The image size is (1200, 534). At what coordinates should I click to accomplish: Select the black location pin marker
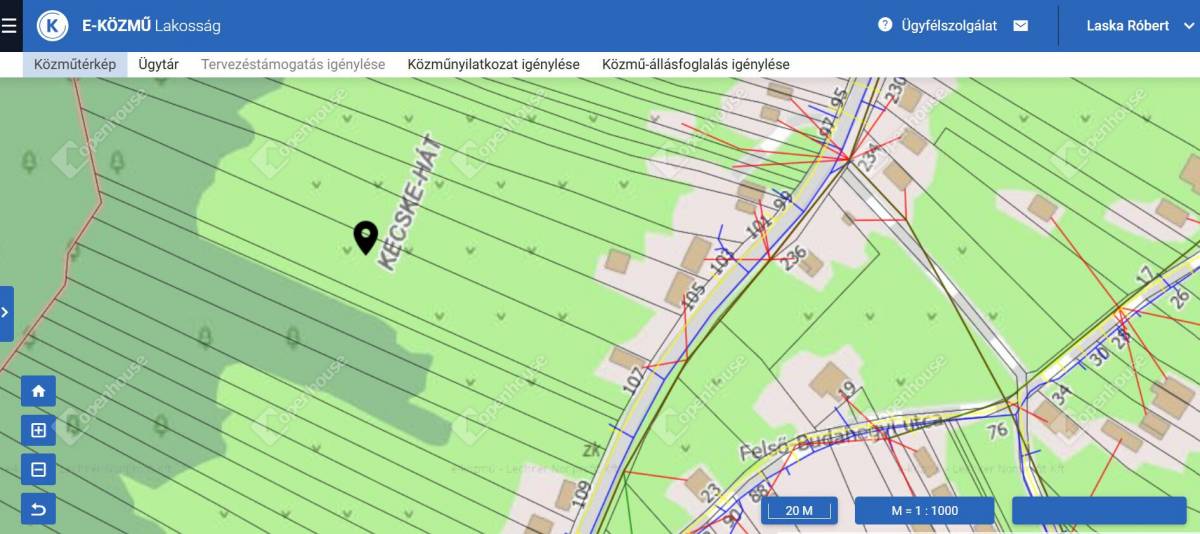click(365, 236)
